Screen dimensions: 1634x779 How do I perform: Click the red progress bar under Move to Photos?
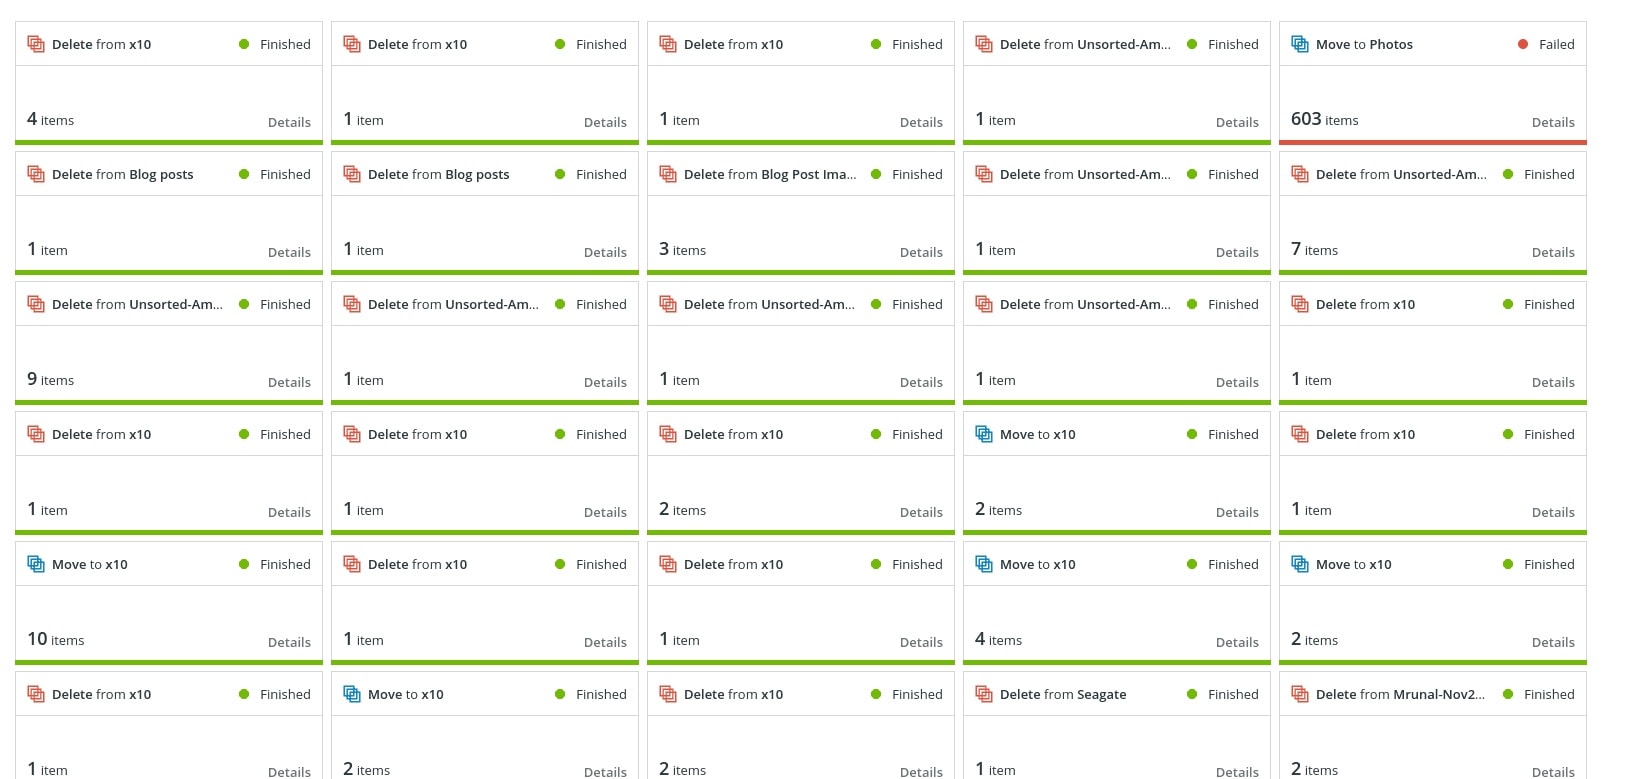[1433, 142]
